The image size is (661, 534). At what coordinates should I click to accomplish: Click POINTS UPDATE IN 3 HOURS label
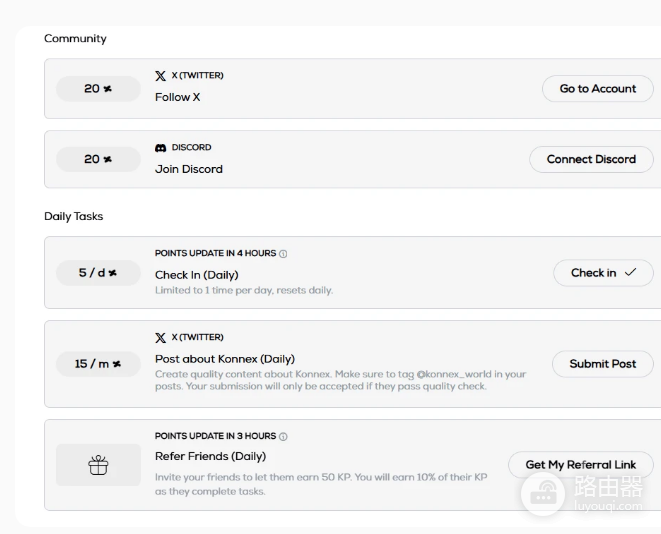(x=215, y=436)
